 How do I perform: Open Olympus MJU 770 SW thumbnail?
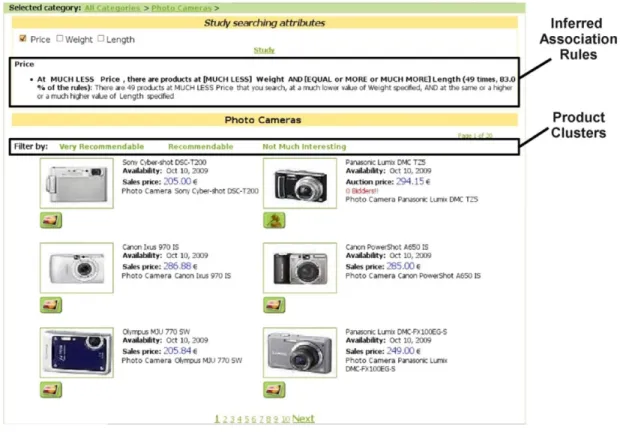tap(77, 353)
